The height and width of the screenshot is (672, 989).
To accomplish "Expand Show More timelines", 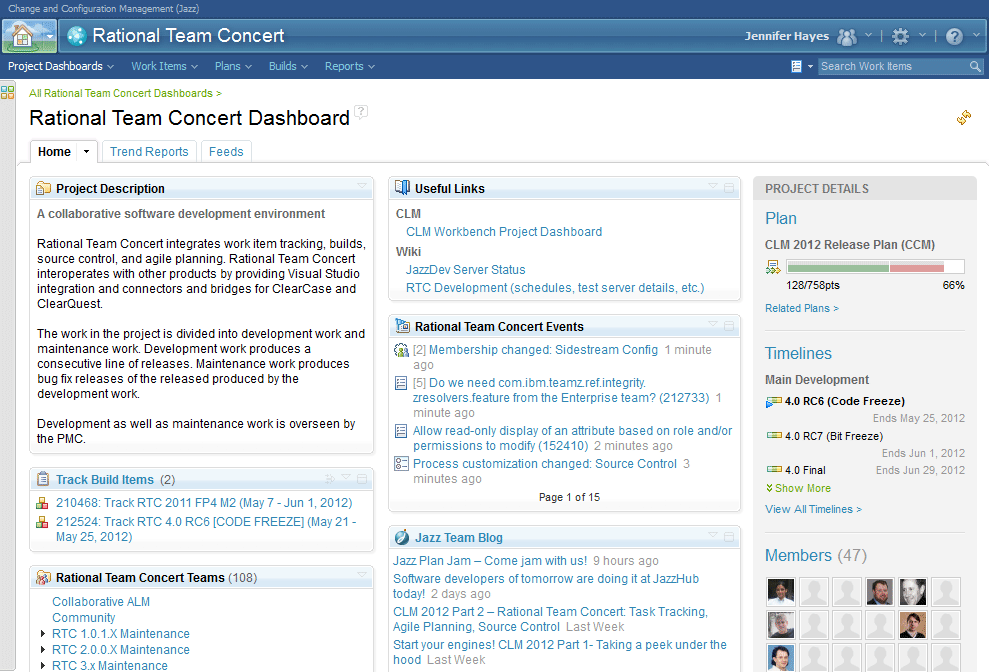I will [x=798, y=488].
